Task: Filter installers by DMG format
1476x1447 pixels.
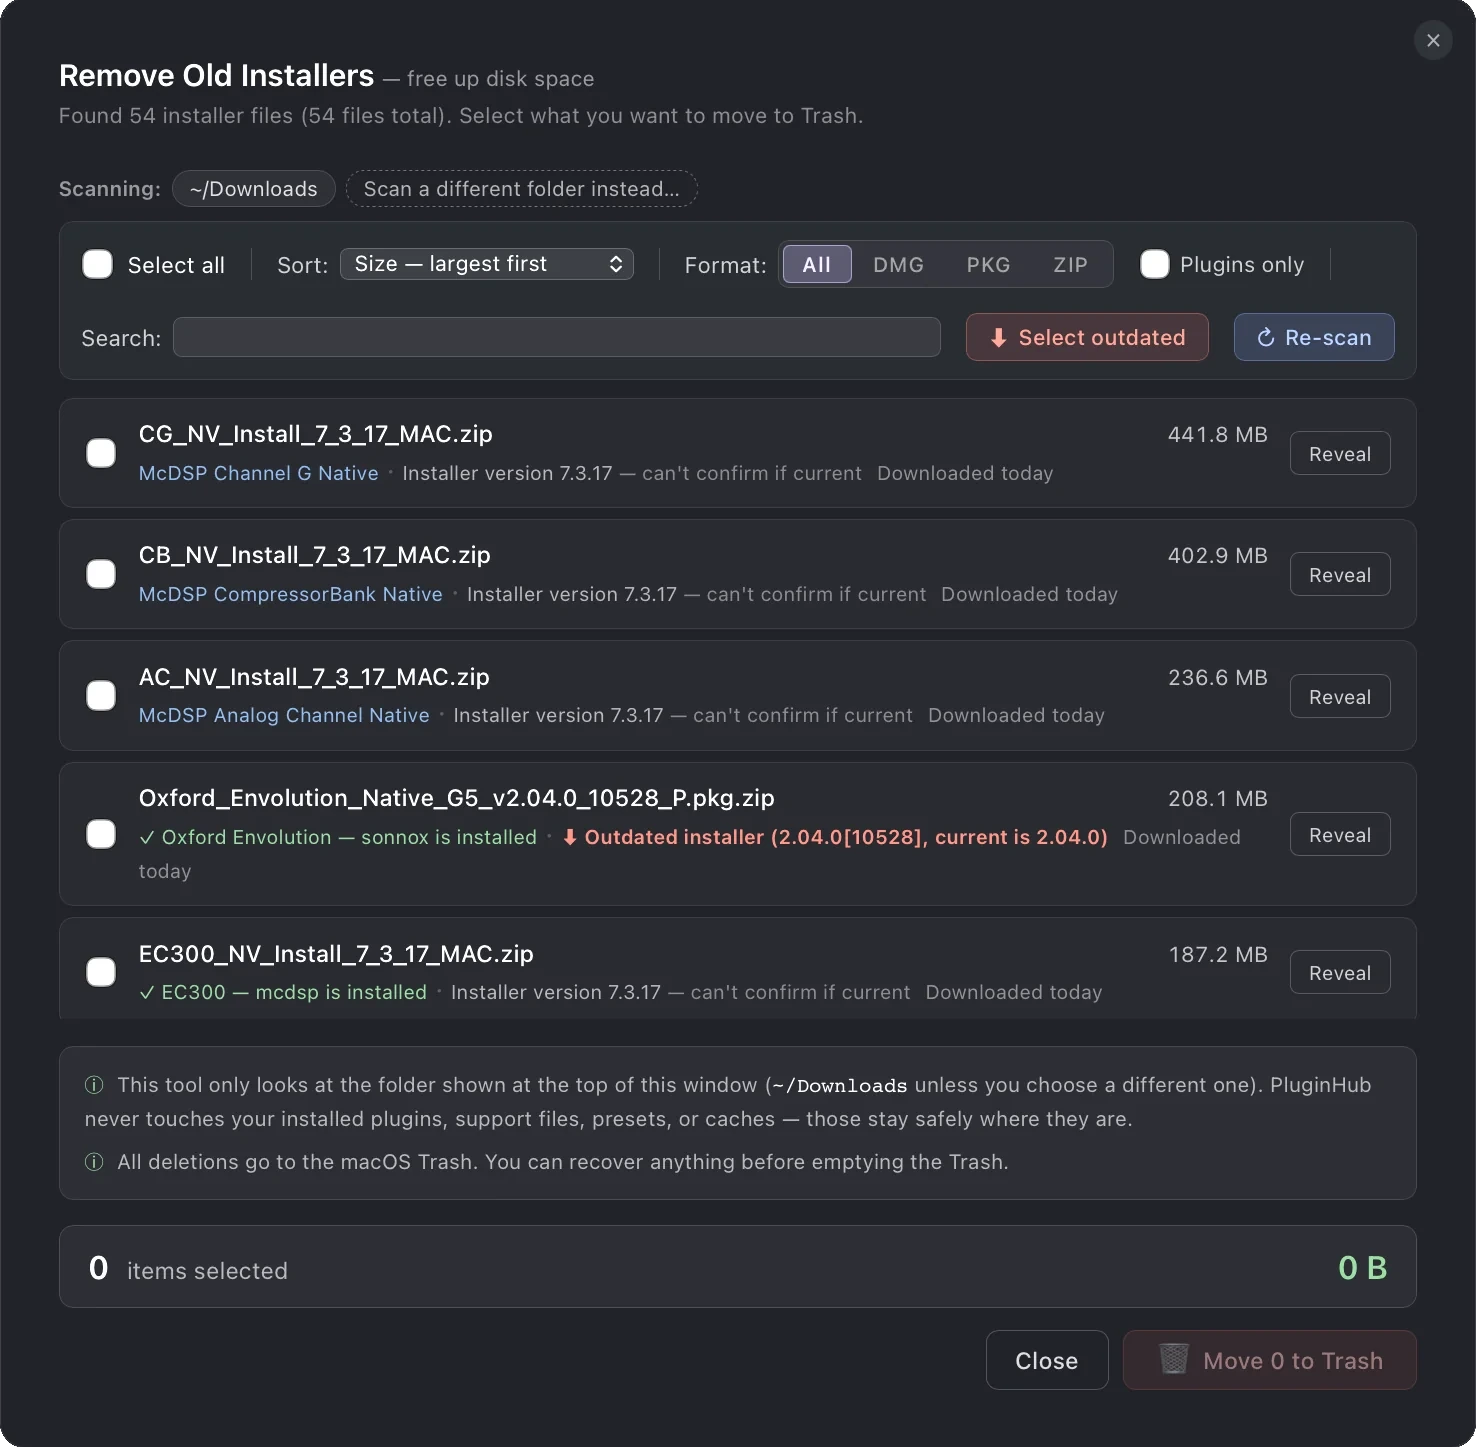Action: (x=898, y=265)
